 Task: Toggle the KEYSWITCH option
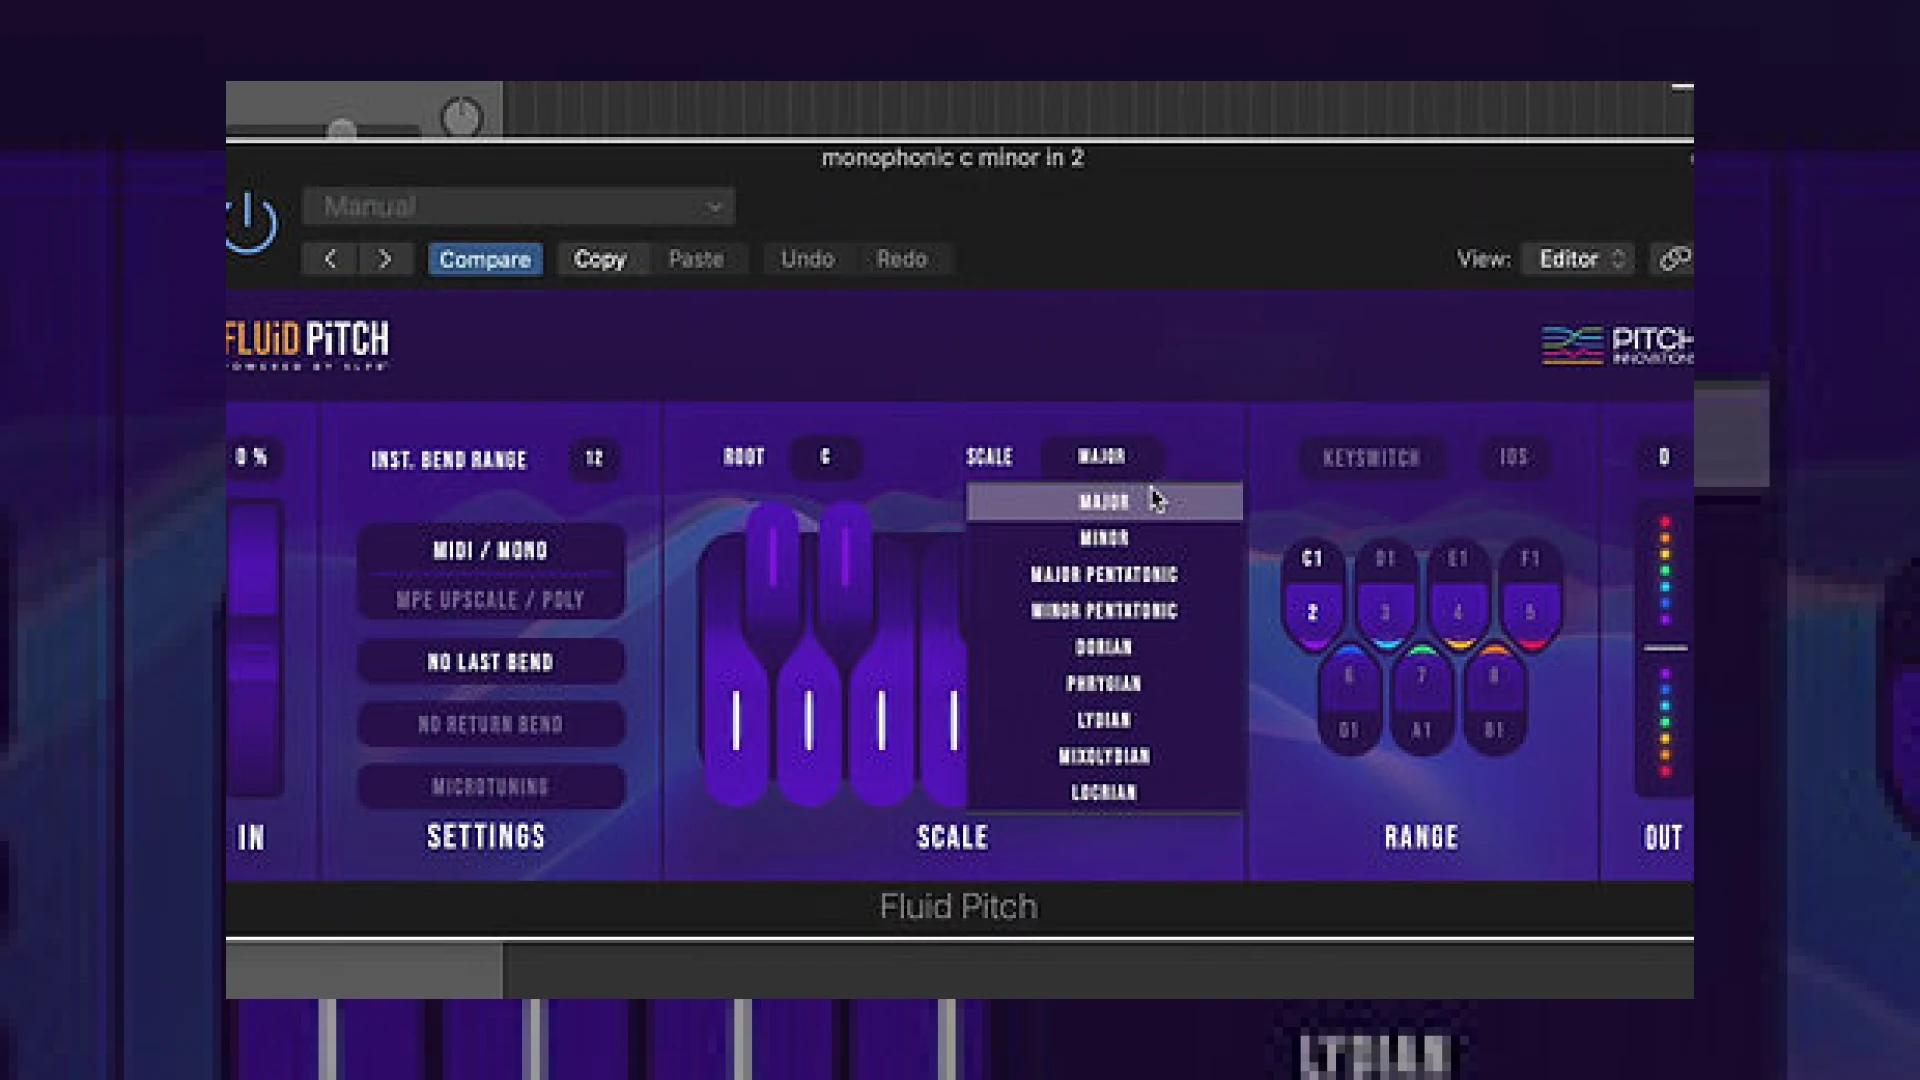coord(1371,458)
